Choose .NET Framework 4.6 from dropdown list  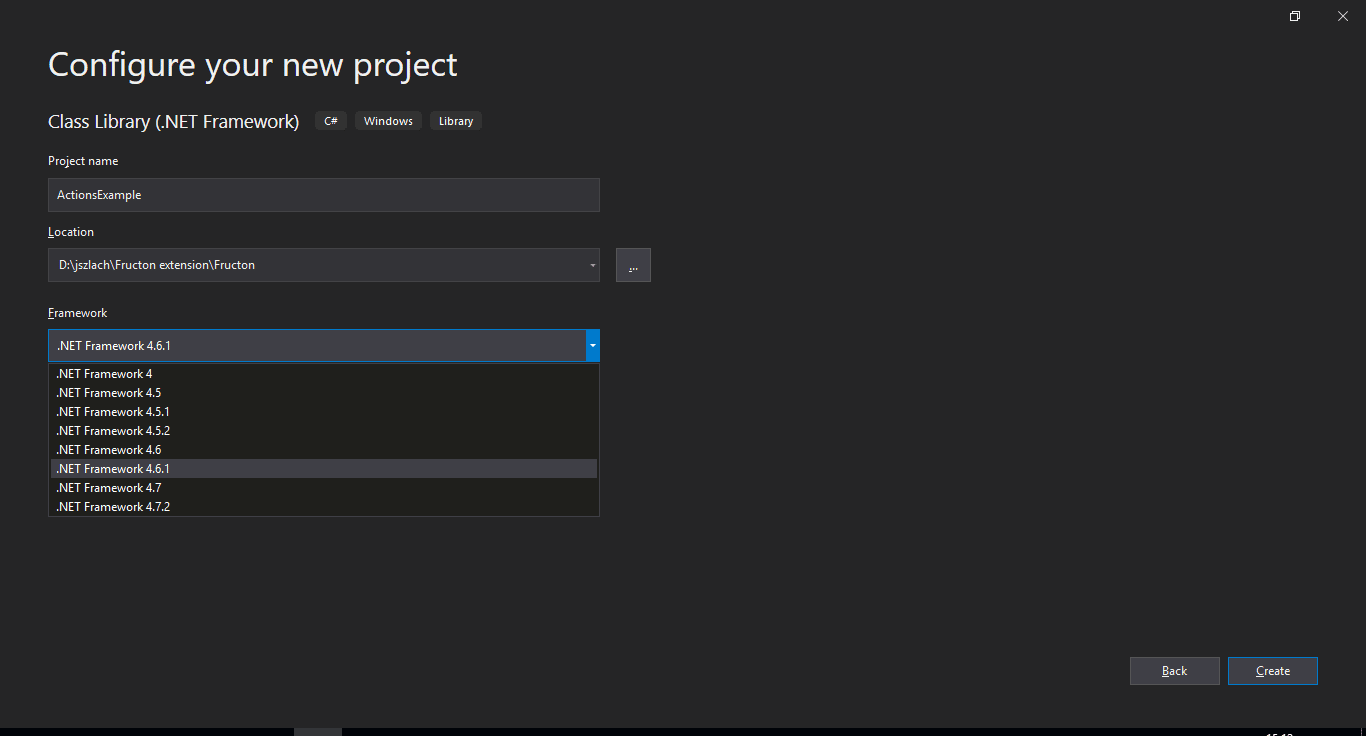coord(324,450)
